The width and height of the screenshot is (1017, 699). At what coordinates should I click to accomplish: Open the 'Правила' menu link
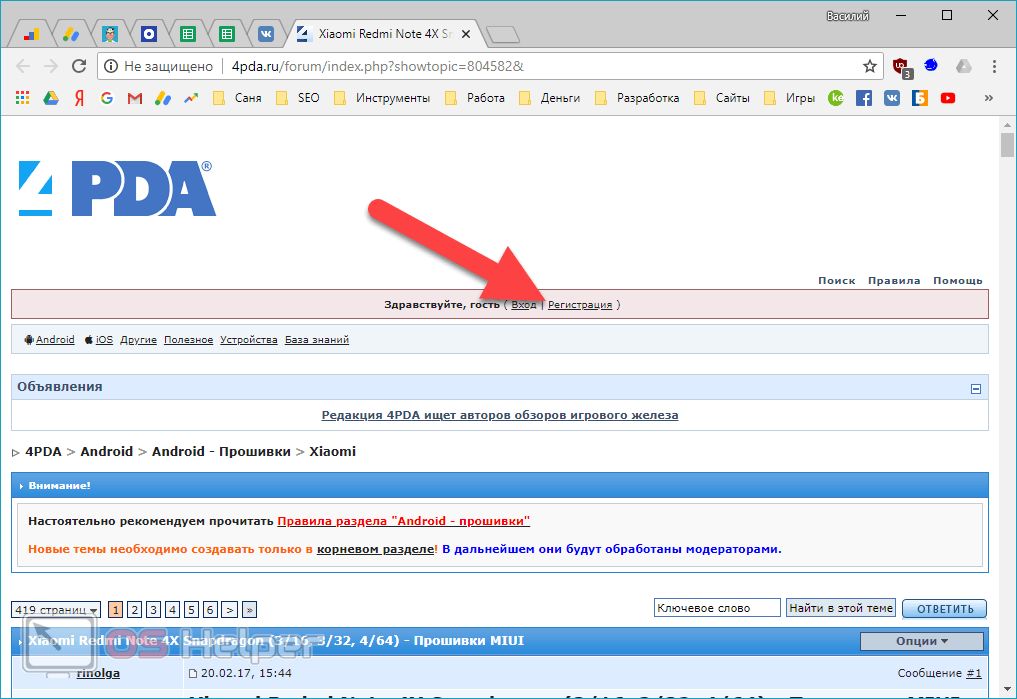tap(894, 281)
